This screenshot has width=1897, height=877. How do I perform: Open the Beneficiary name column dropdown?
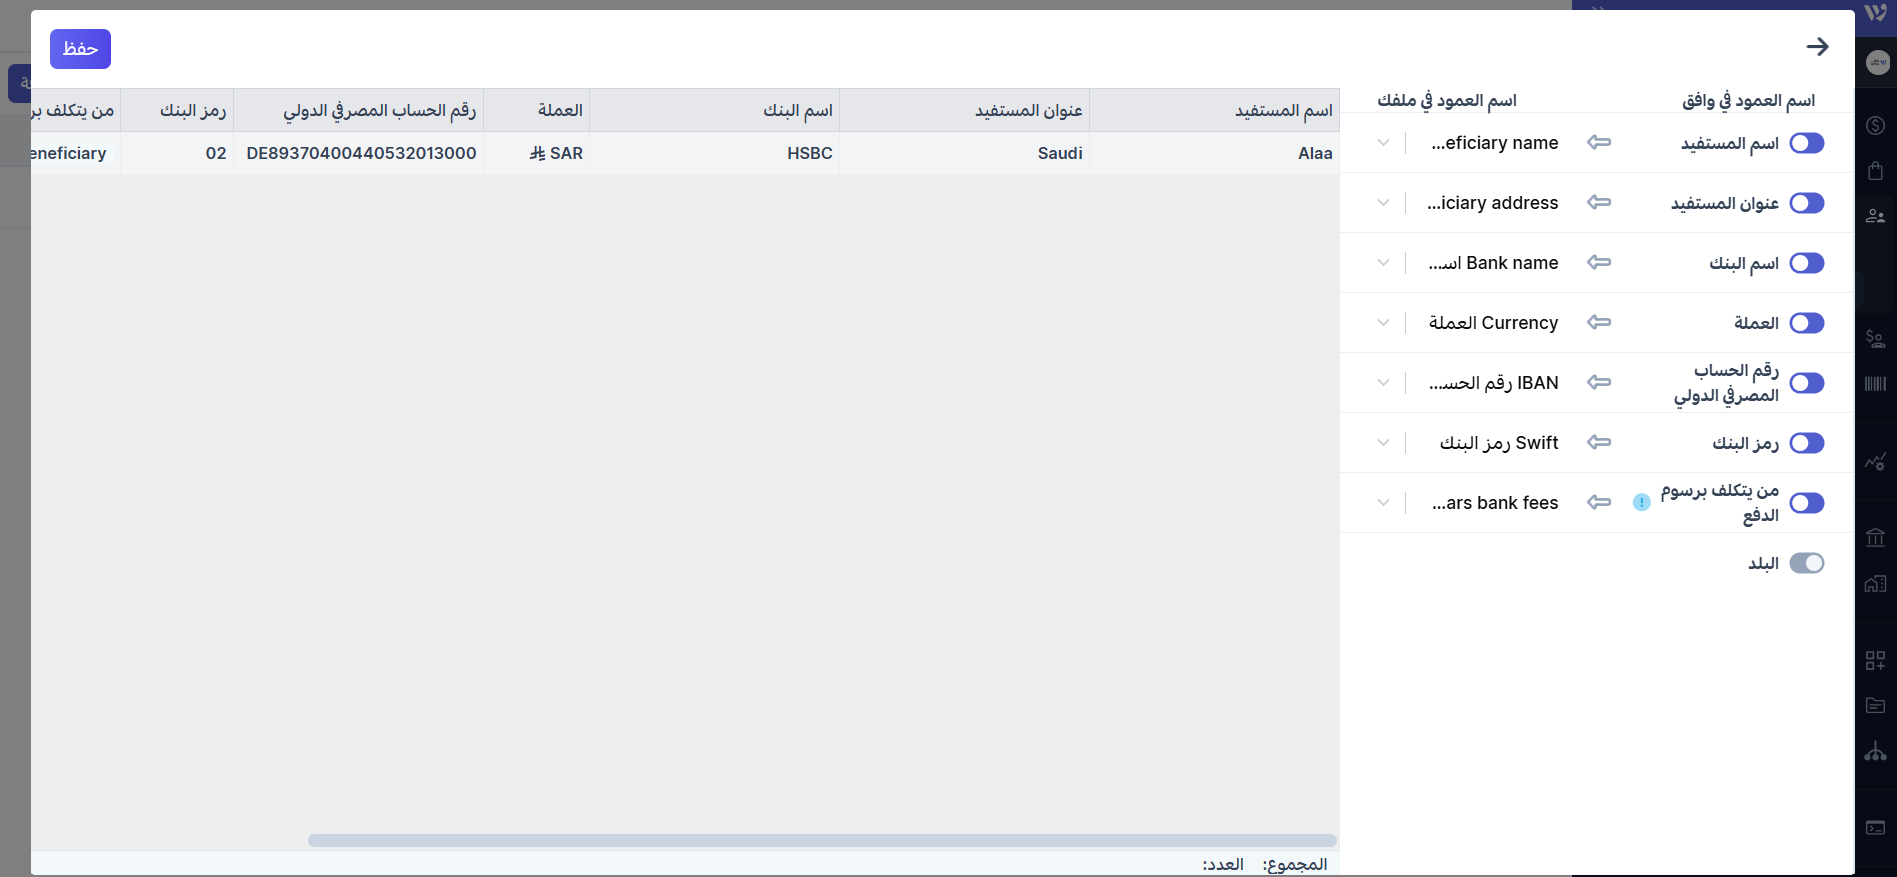1383,143
